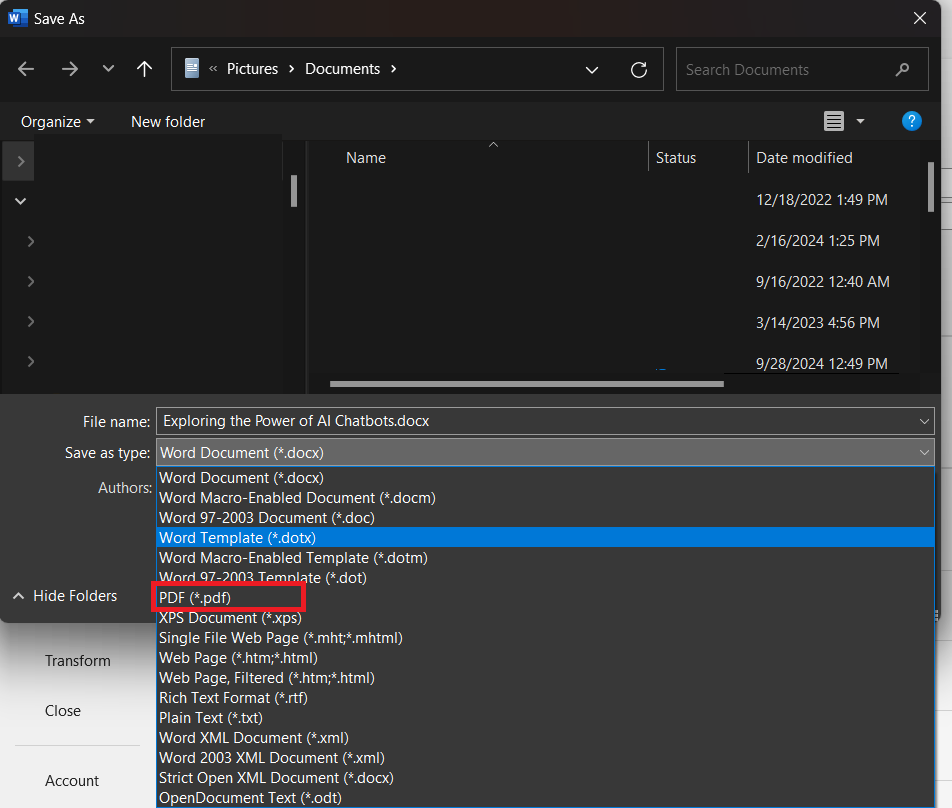Click the navigation pane vertical scrollbar

(294, 191)
